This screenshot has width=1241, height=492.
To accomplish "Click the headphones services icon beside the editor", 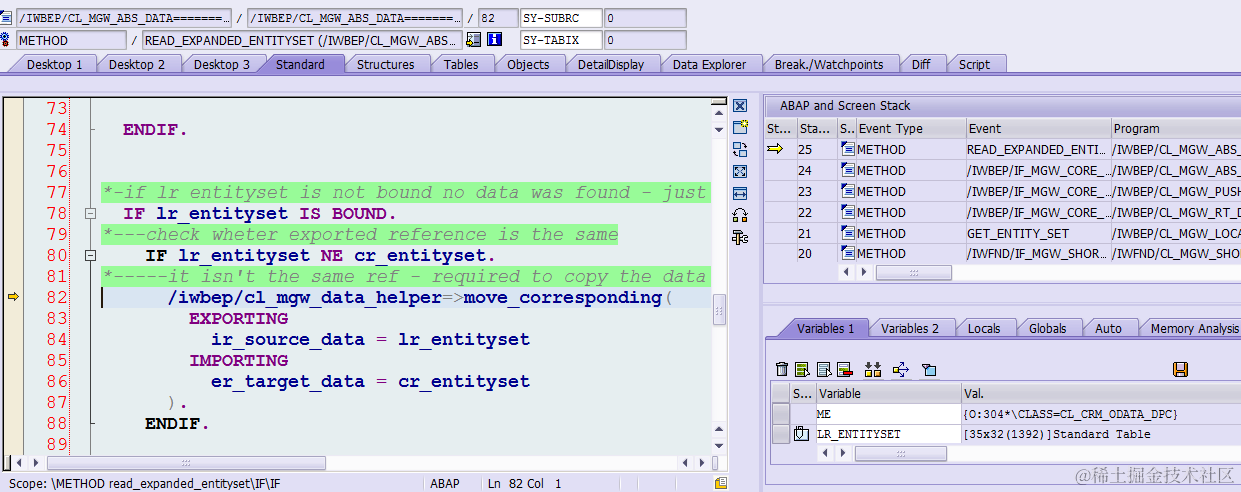I will [x=740, y=215].
